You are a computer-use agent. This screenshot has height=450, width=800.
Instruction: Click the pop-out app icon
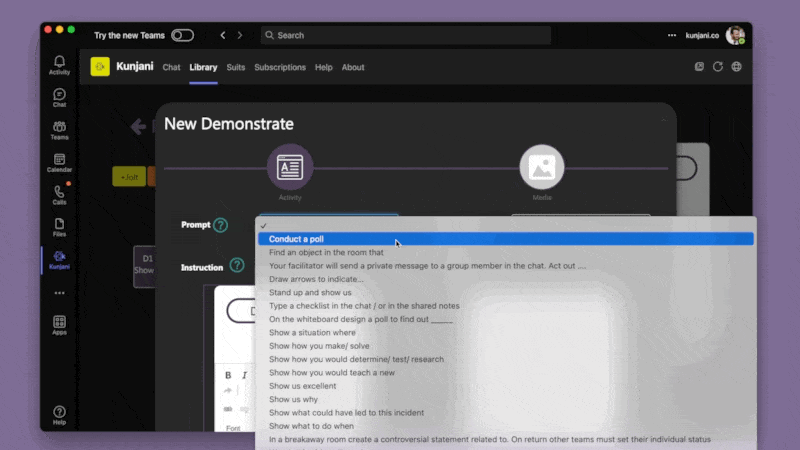tap(699, 67)
